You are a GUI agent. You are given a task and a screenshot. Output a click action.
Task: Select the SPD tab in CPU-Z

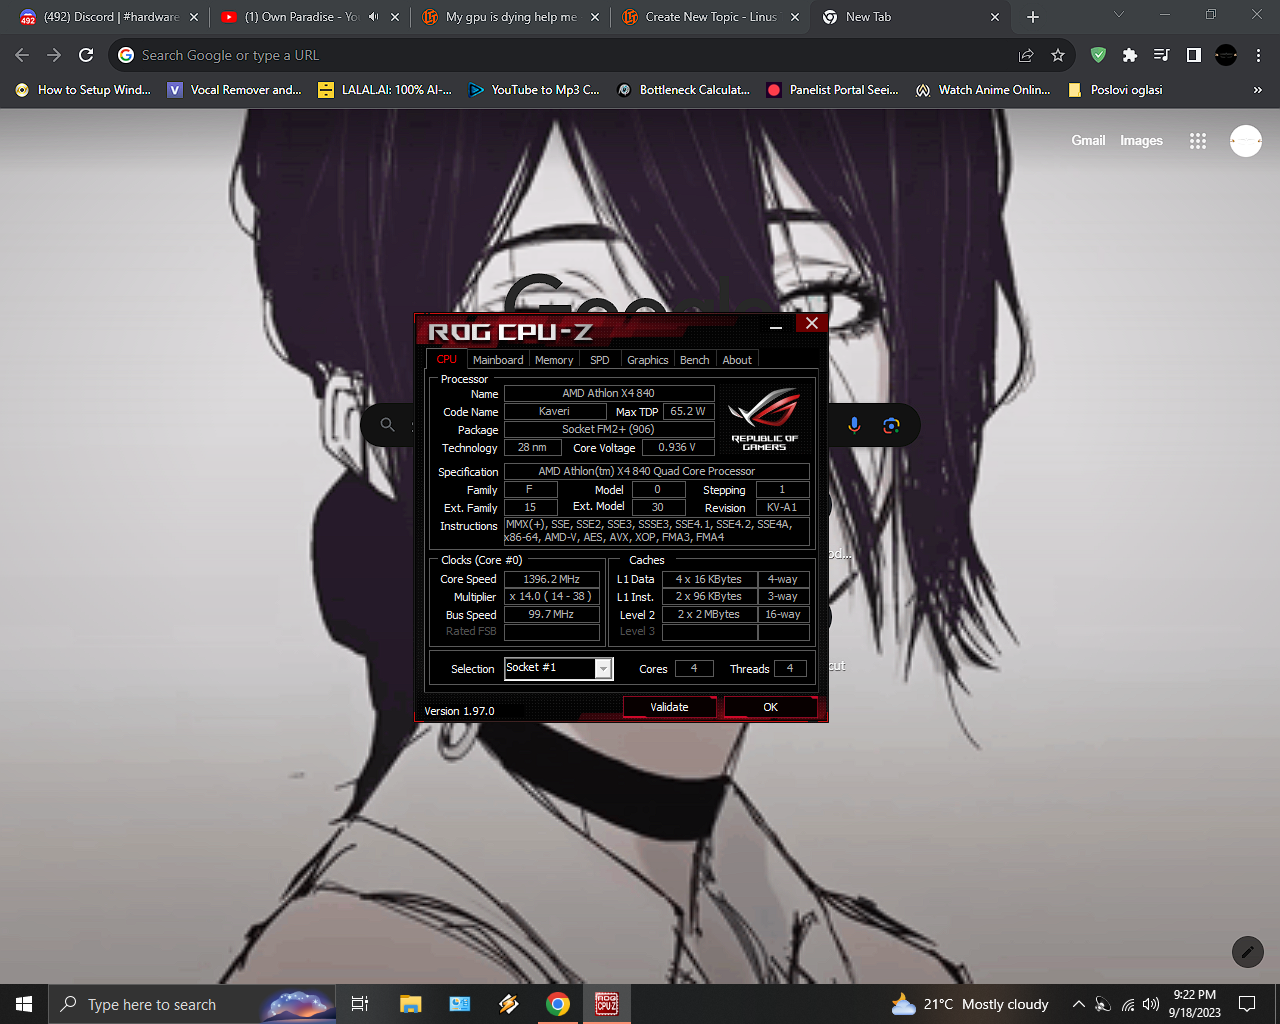coord(600,360)
